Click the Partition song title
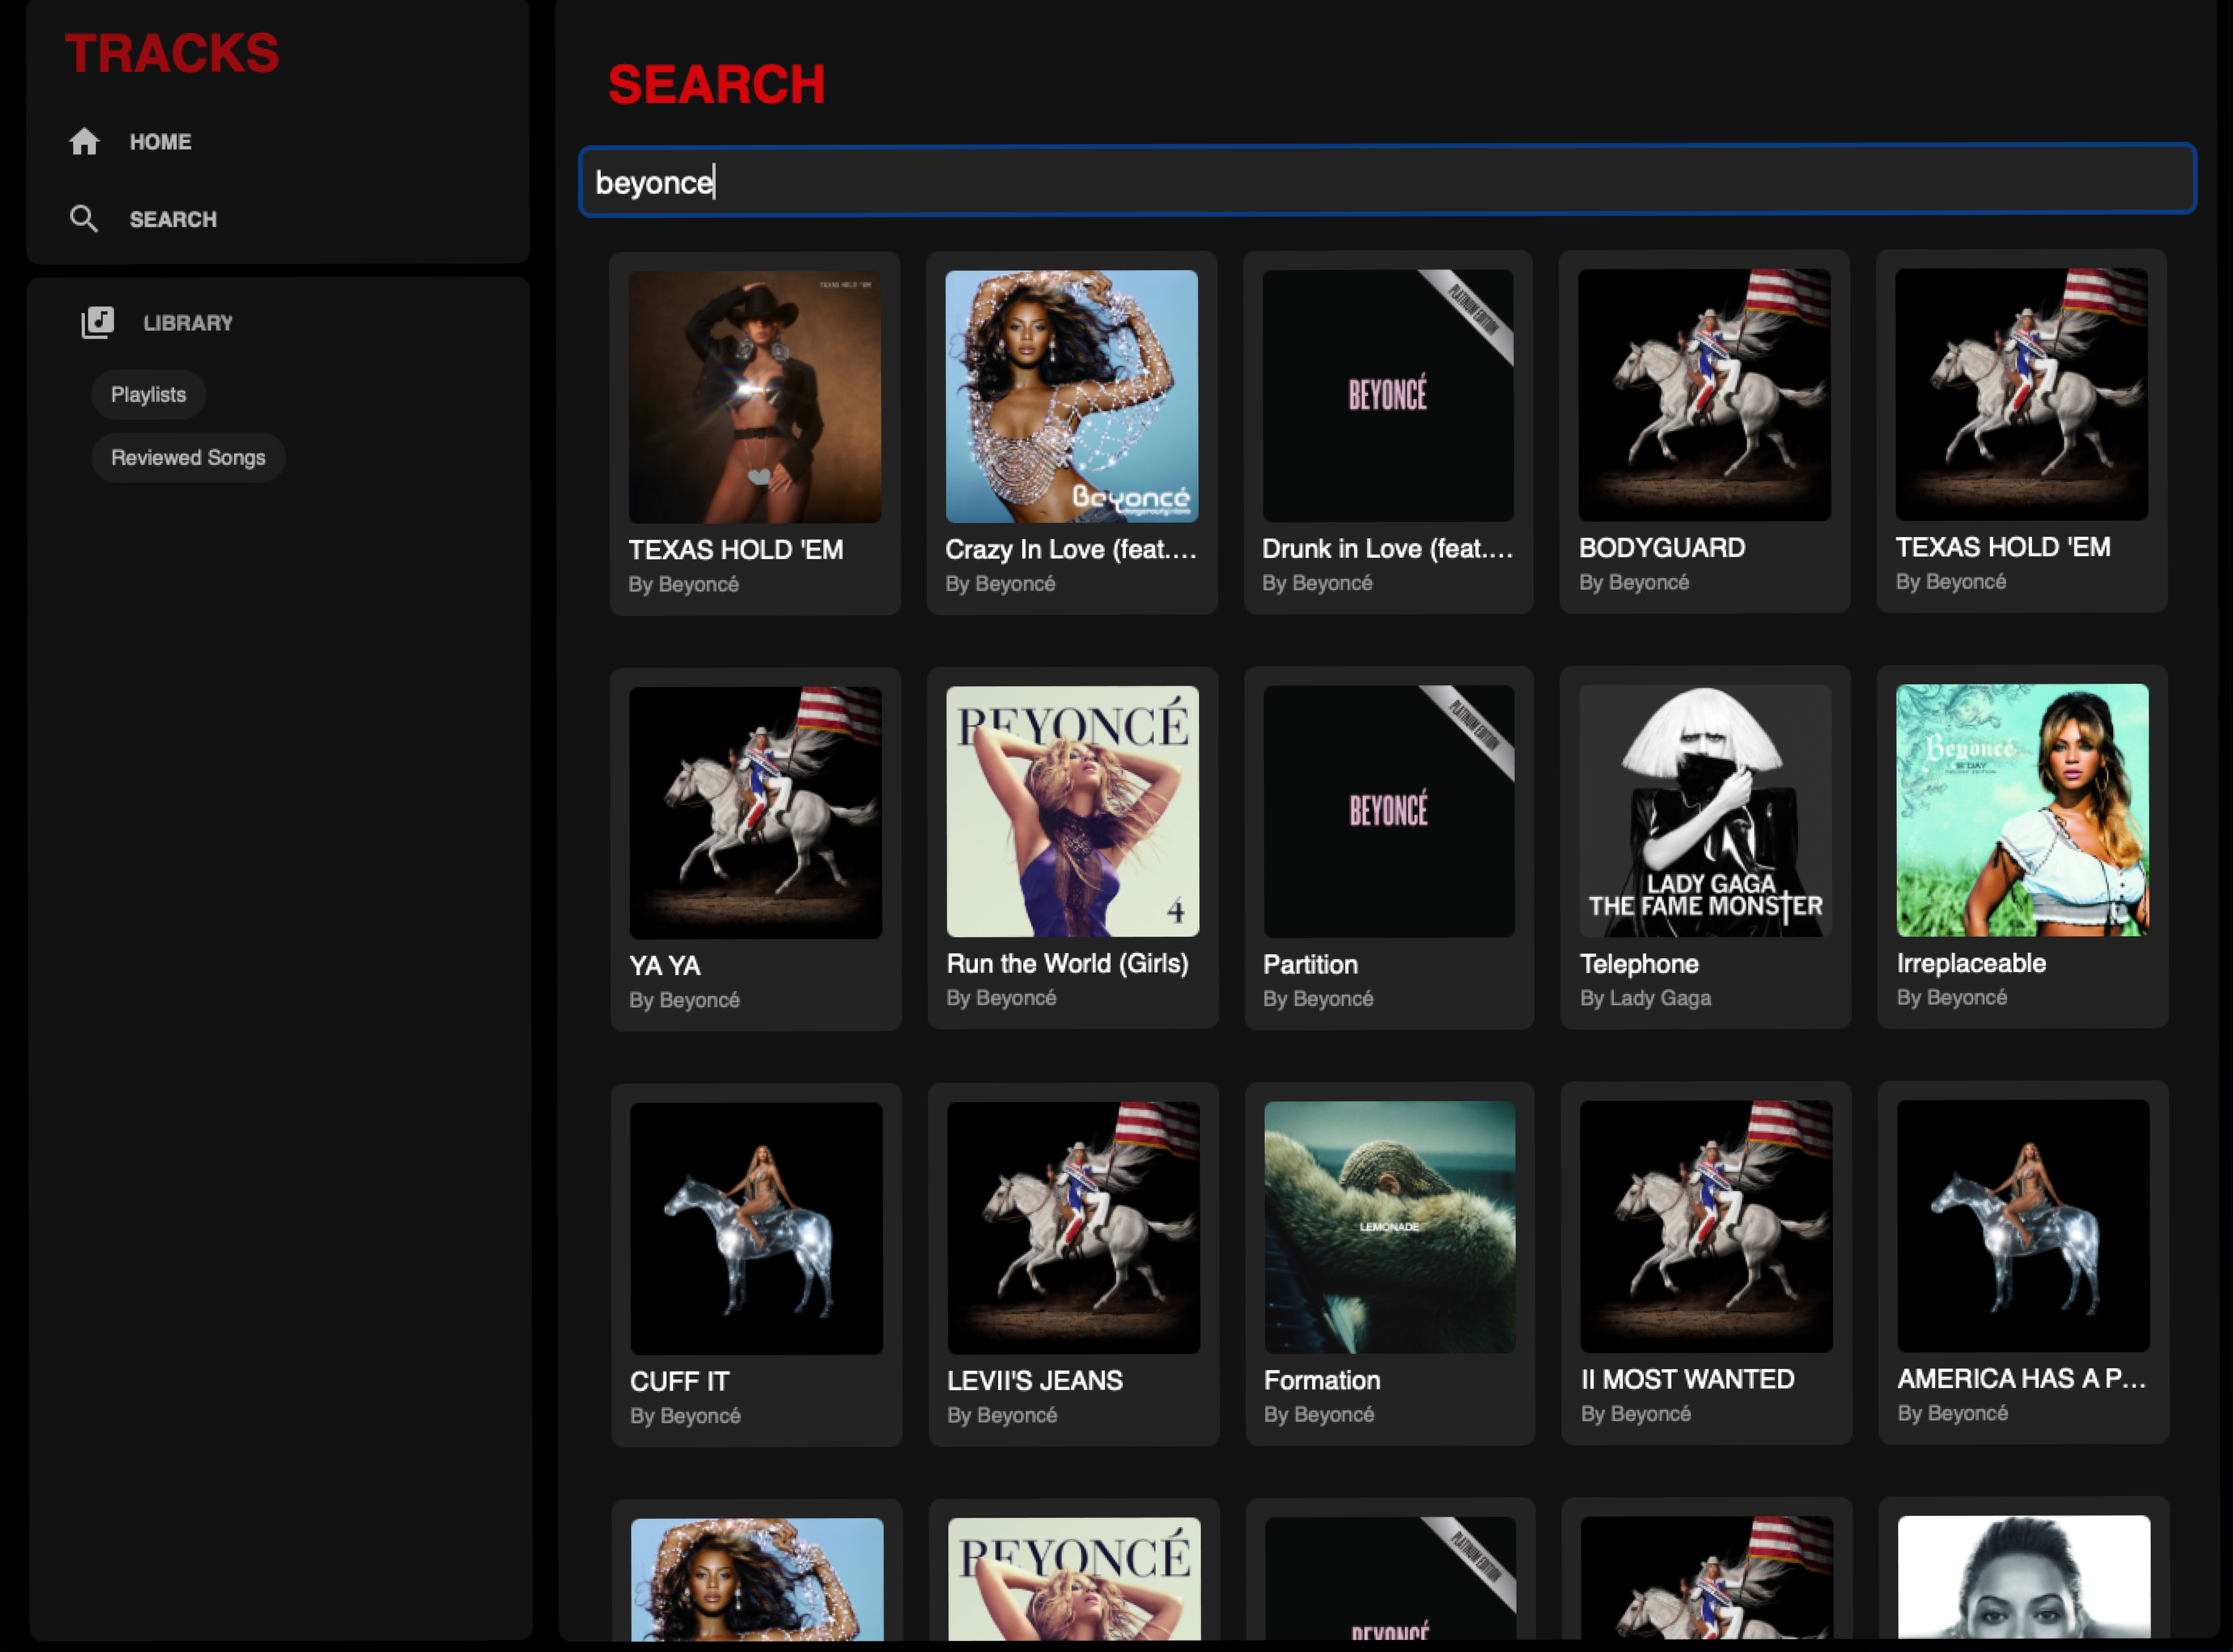 point(1310,964)
